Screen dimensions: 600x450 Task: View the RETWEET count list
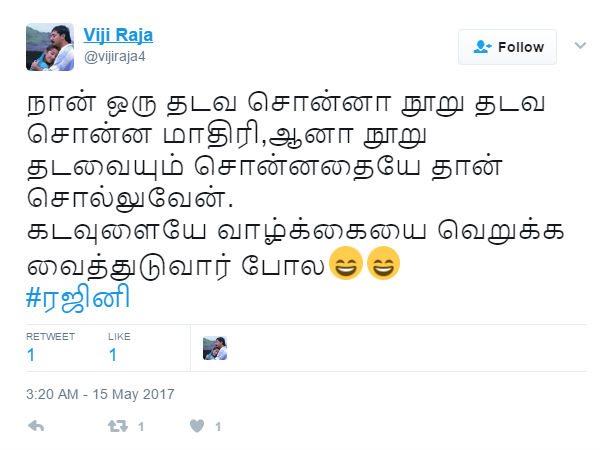50,347
